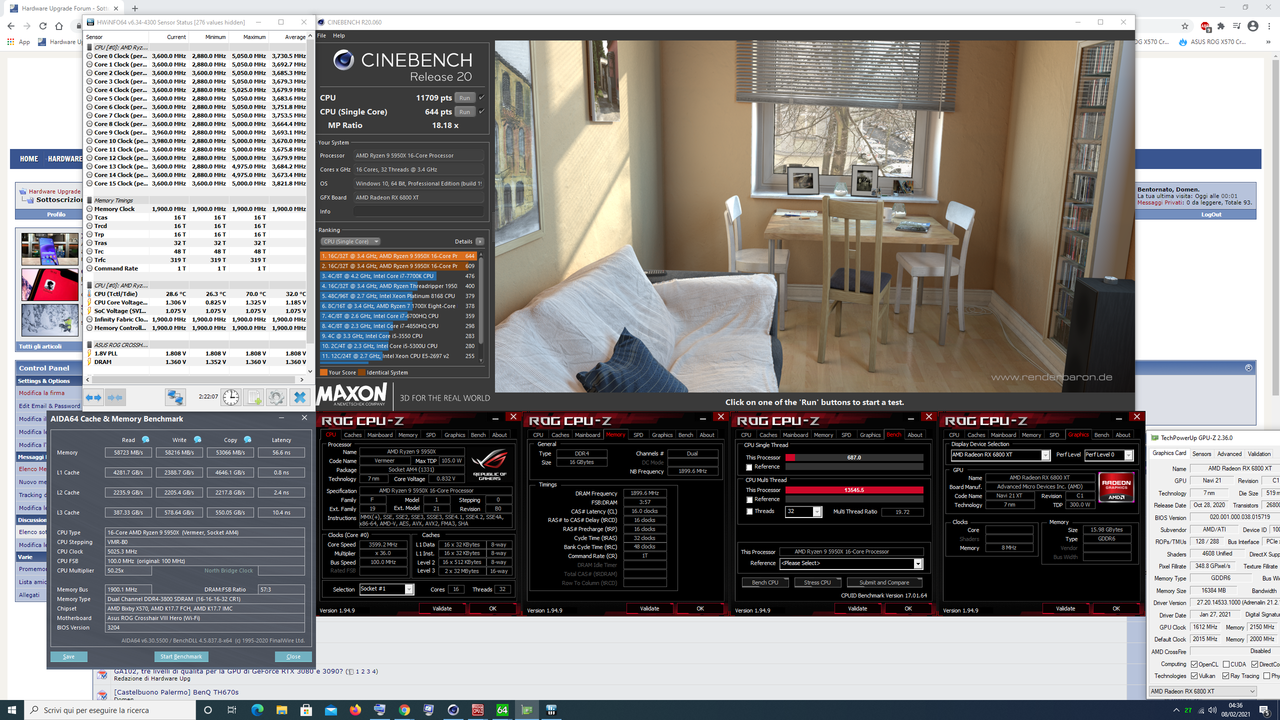
Task: Click LogOut link on forum page
Action: pos(1211,214)
